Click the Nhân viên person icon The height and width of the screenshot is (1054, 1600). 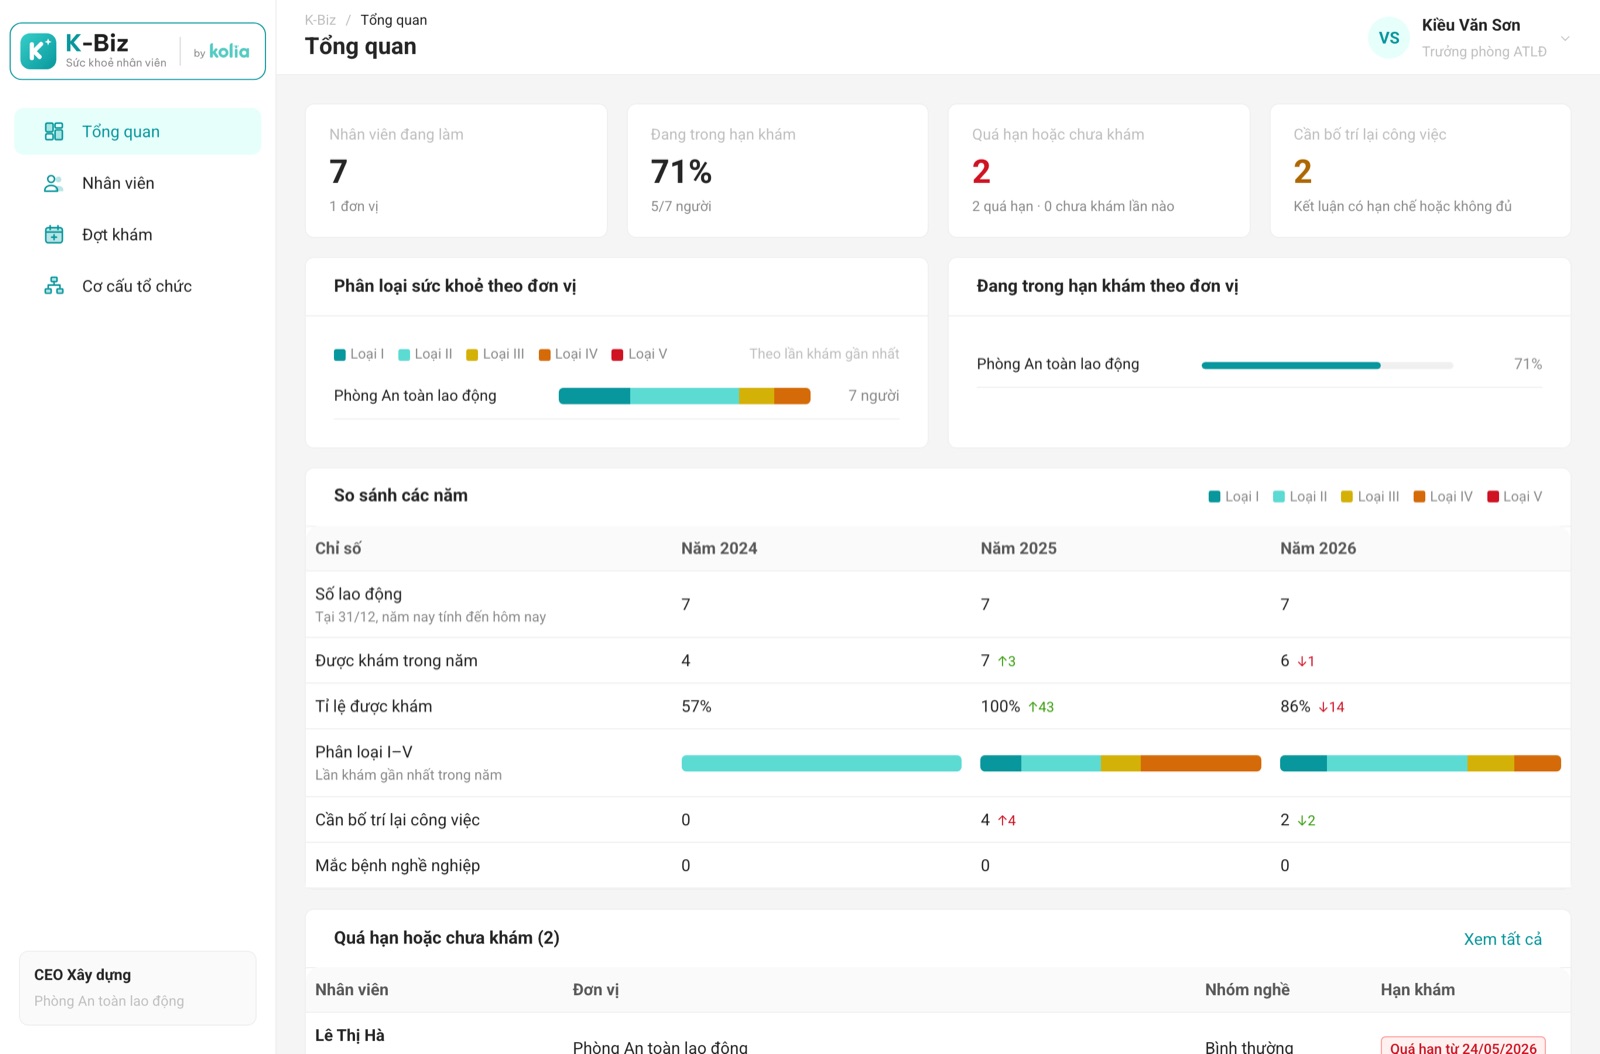(x=54, y=183)
